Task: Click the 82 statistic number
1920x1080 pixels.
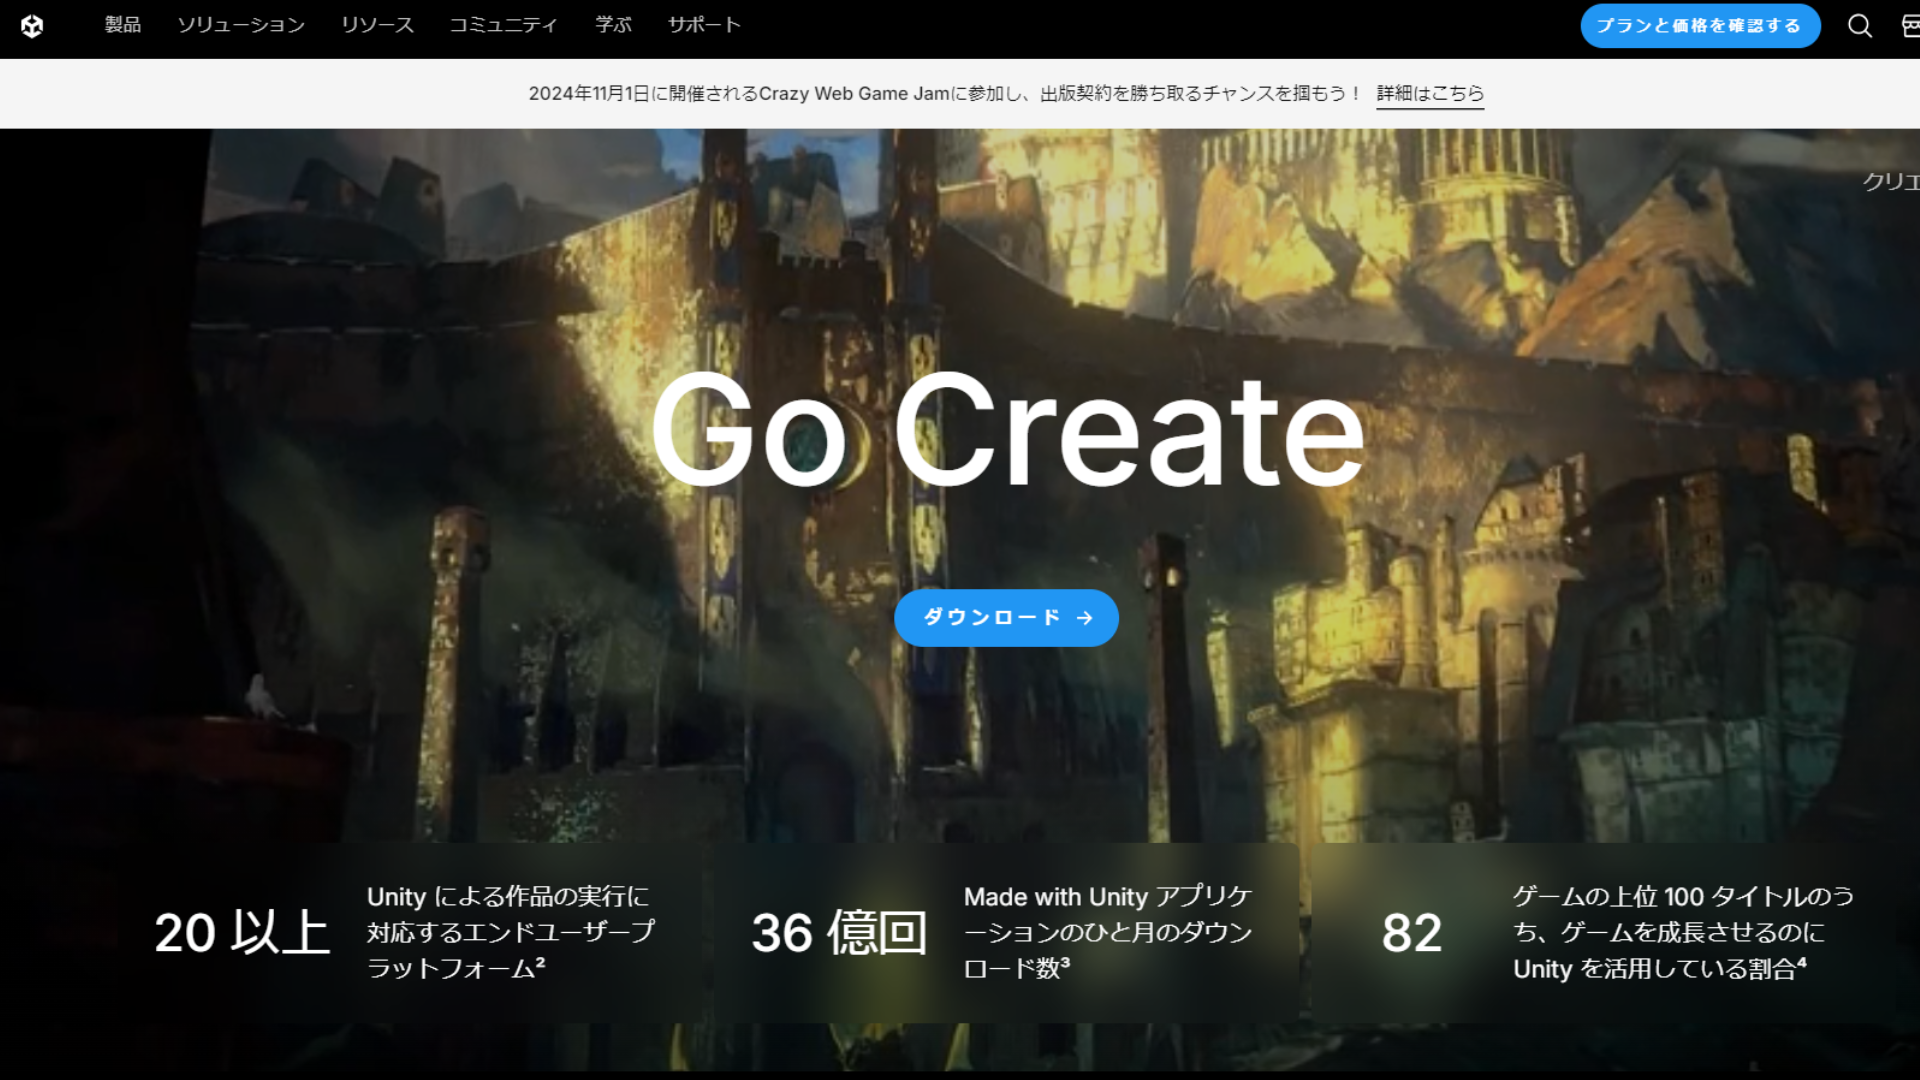Action: pyautogui.click(x=1411, y=933)
